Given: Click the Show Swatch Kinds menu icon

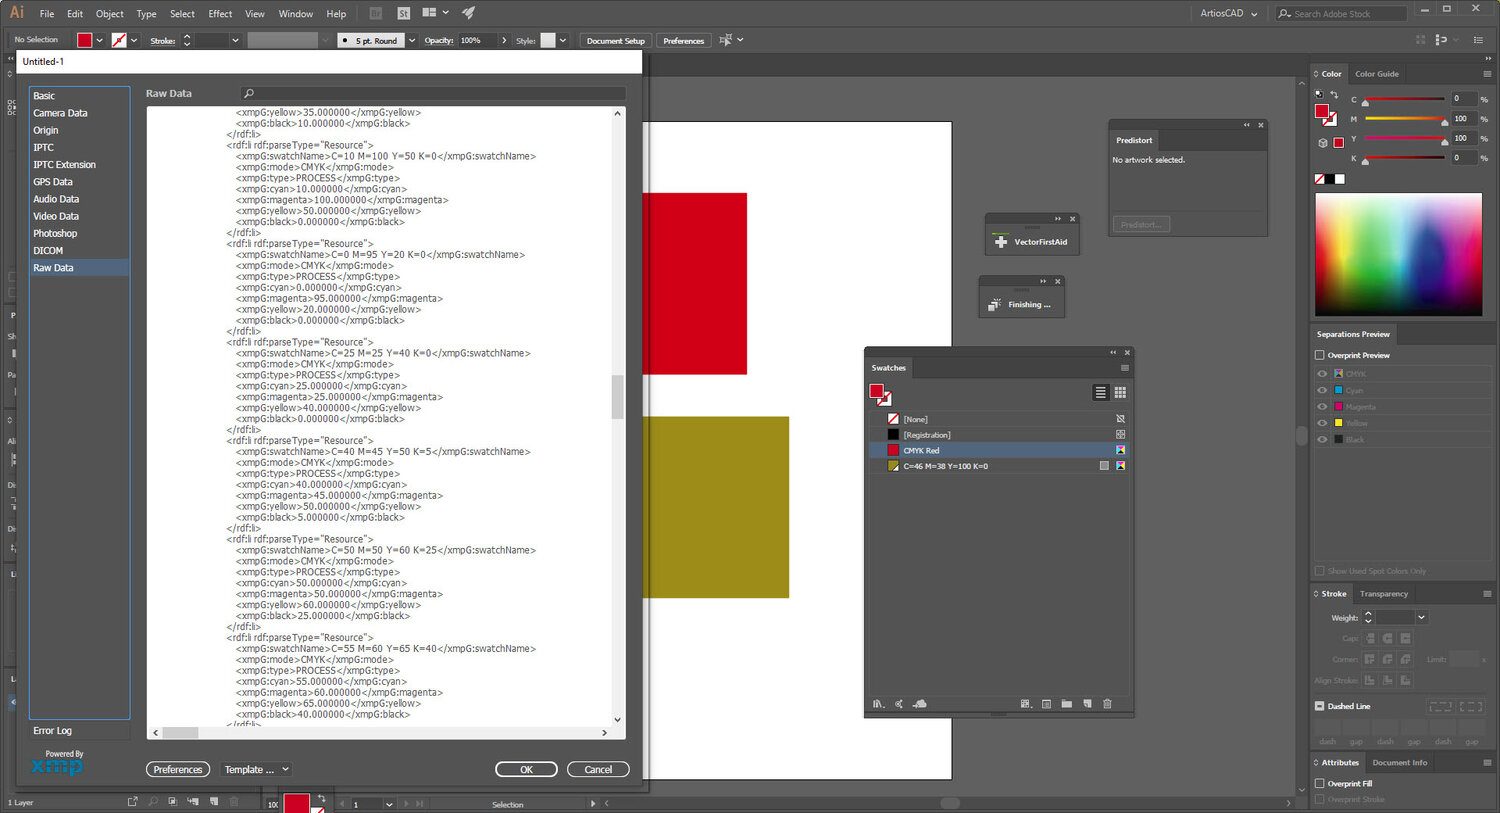Looking at the screenshot, I should point(1025,704).
